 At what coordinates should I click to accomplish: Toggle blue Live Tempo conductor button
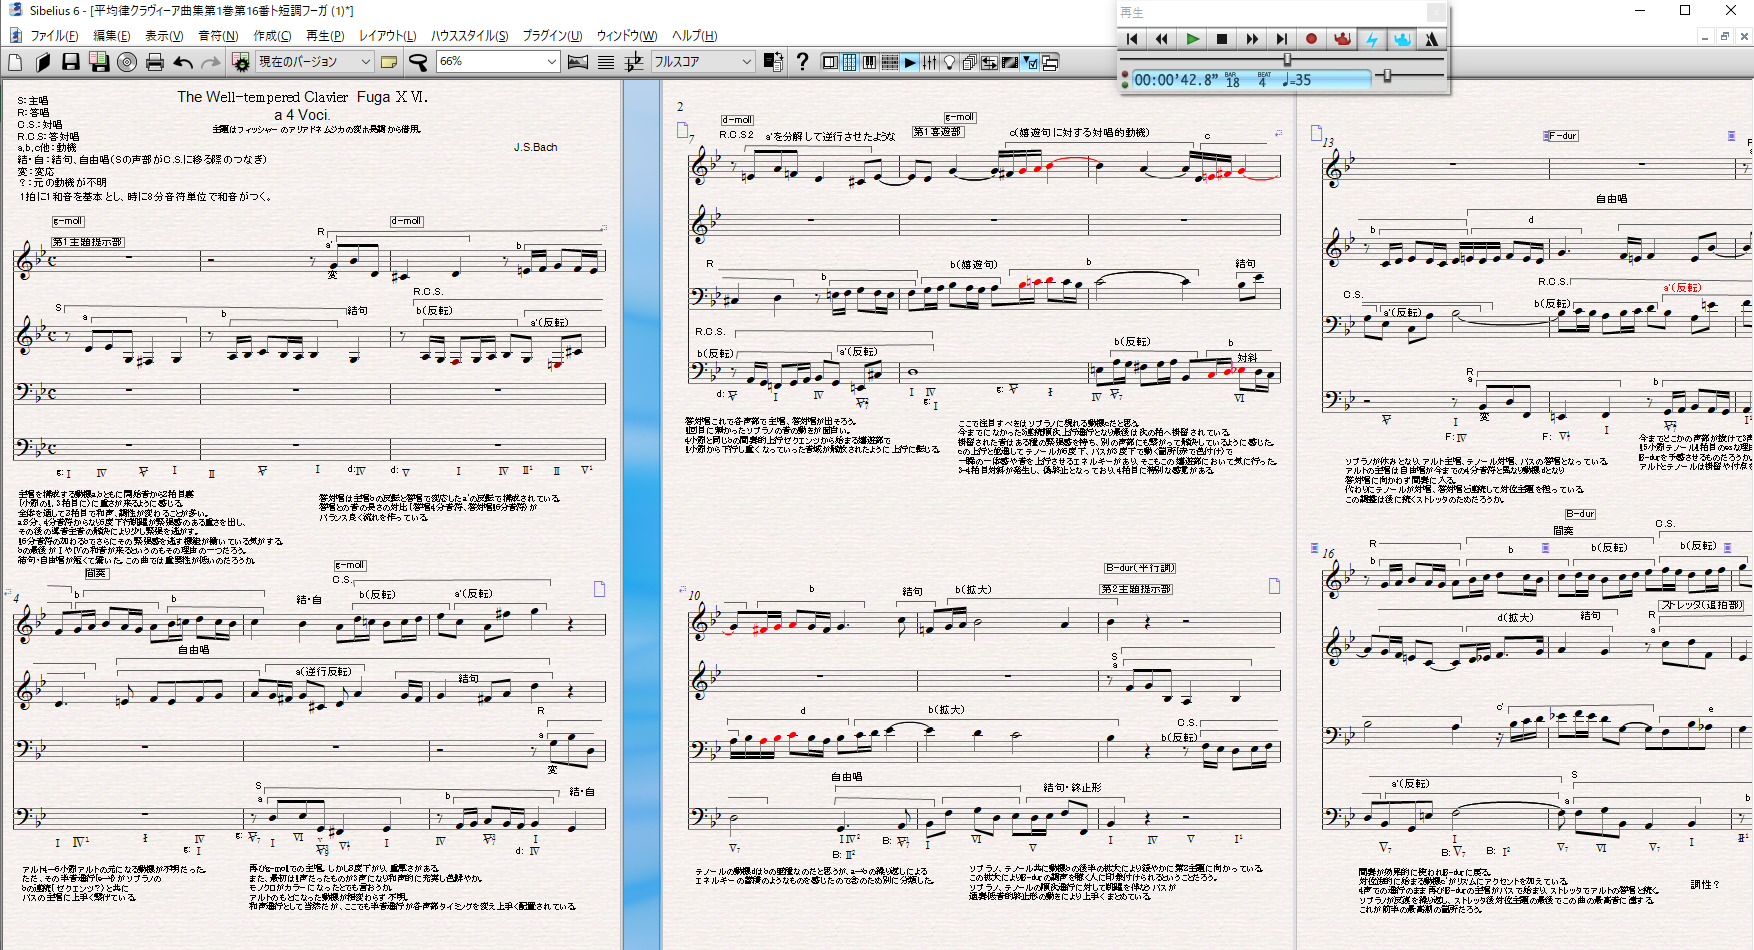tap(1402, 39)
